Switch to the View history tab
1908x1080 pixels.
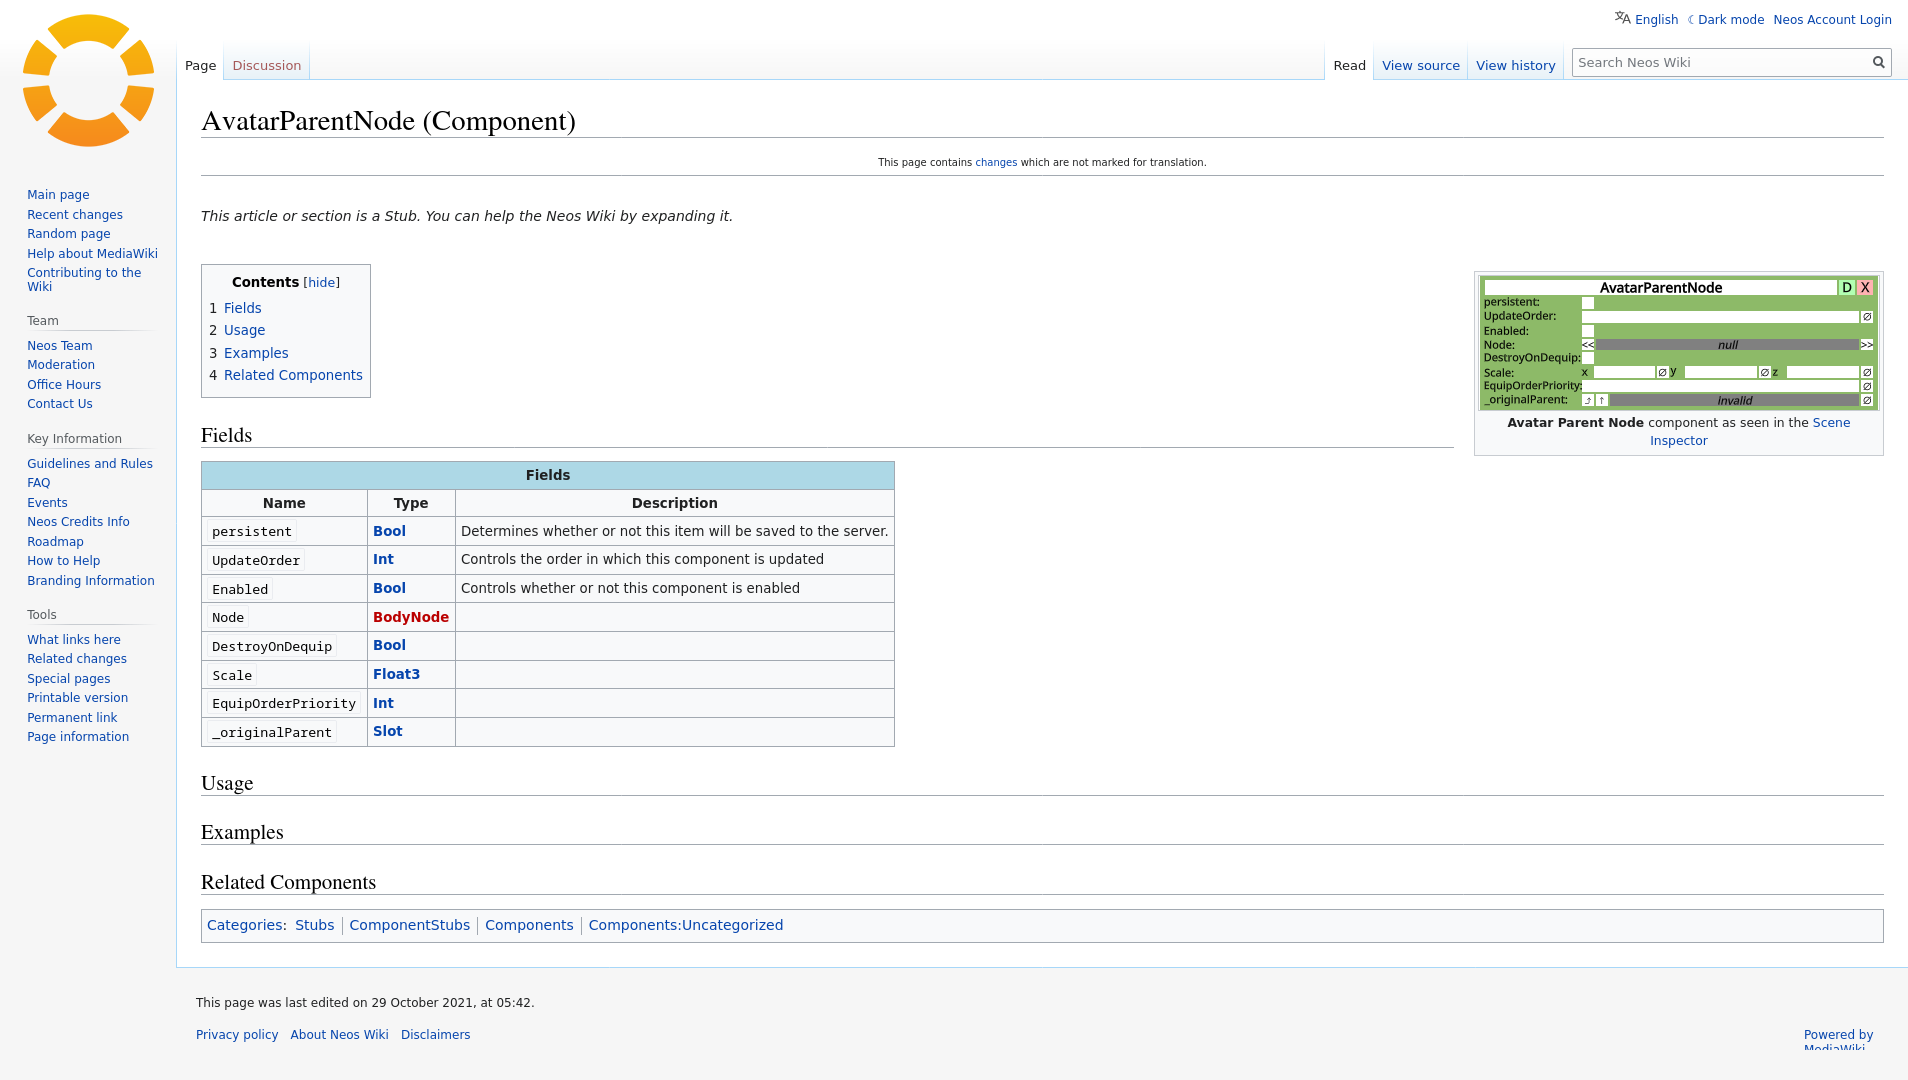click(x=1515, y=66)
